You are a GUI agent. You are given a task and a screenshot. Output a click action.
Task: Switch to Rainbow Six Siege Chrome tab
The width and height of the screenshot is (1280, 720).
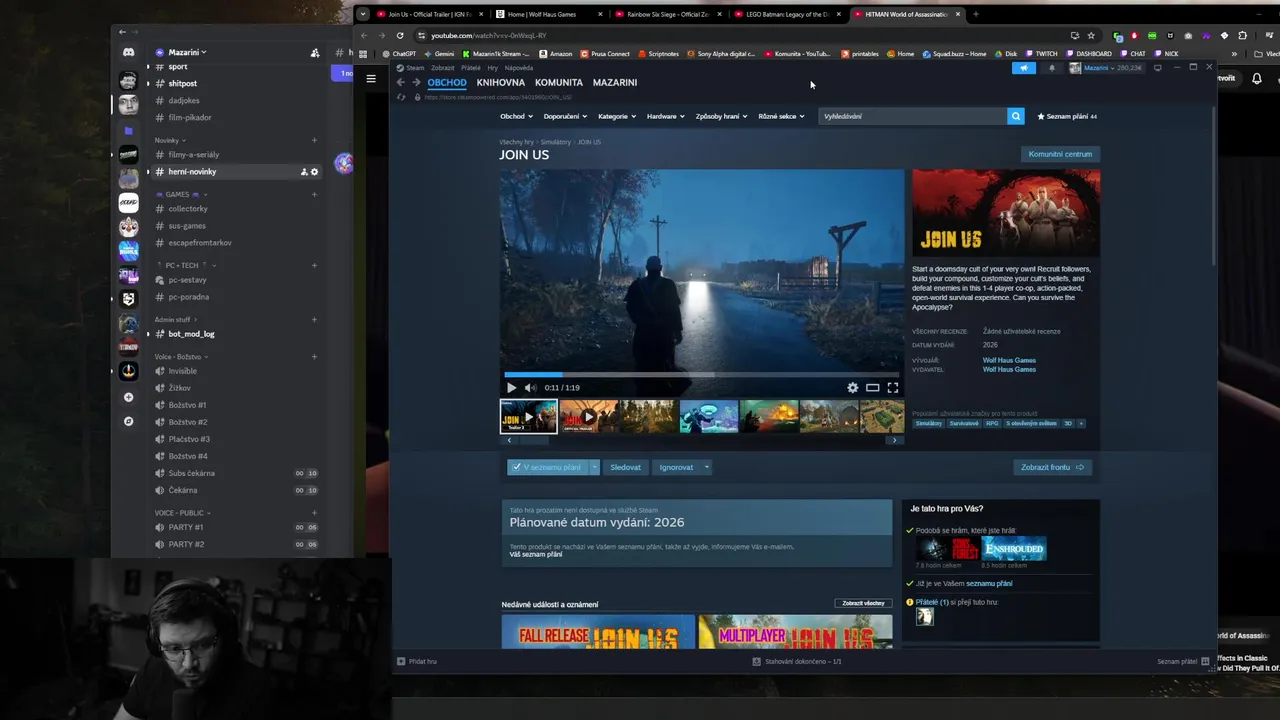(667, 14)
